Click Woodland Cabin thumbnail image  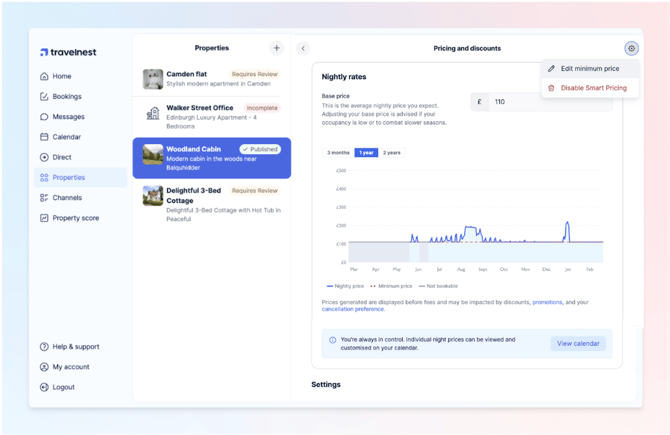tap(153, 154)
